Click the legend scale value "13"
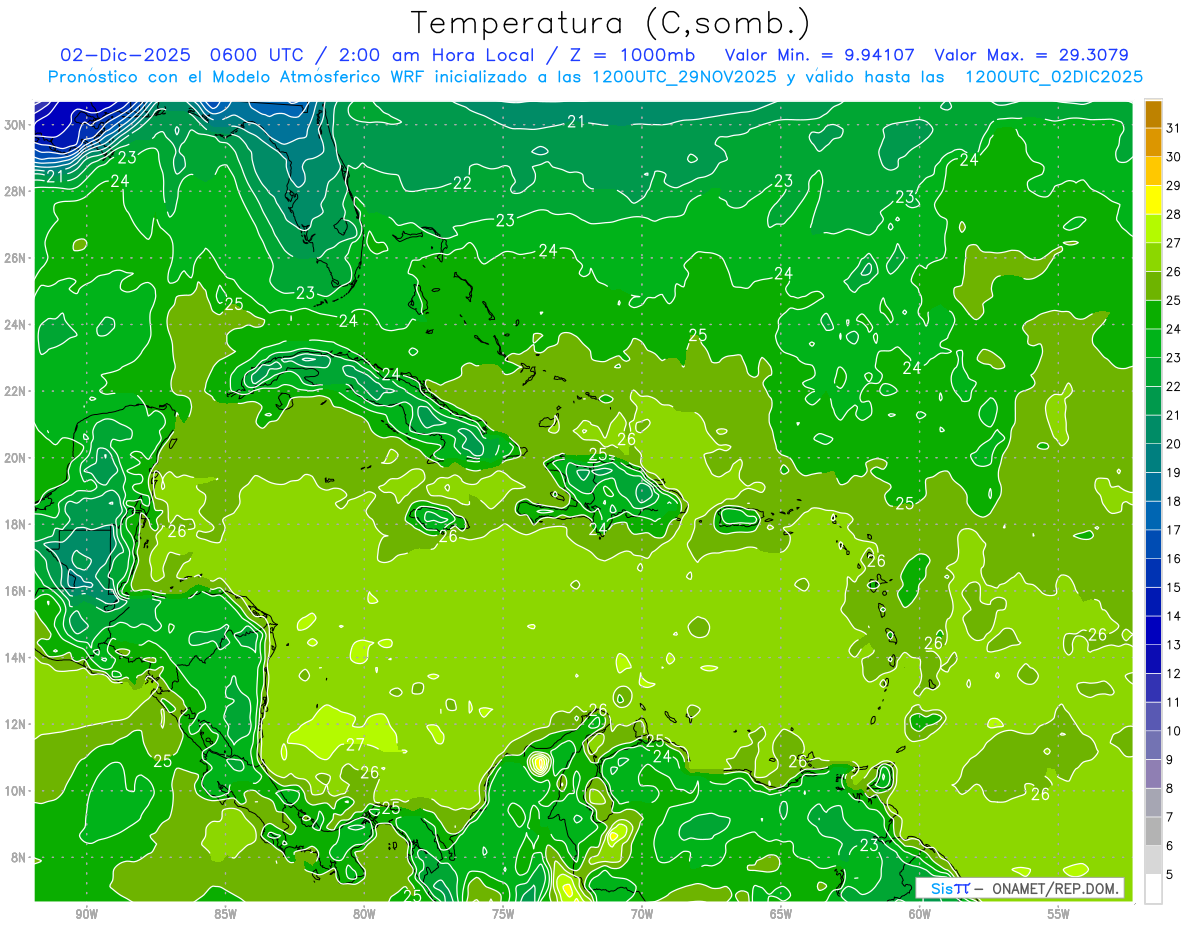The image size is (1200, 927). click(x=1174, y=645)
